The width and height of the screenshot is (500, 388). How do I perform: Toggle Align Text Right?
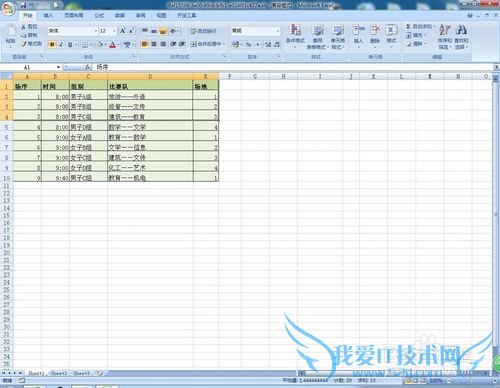(163, 44)
